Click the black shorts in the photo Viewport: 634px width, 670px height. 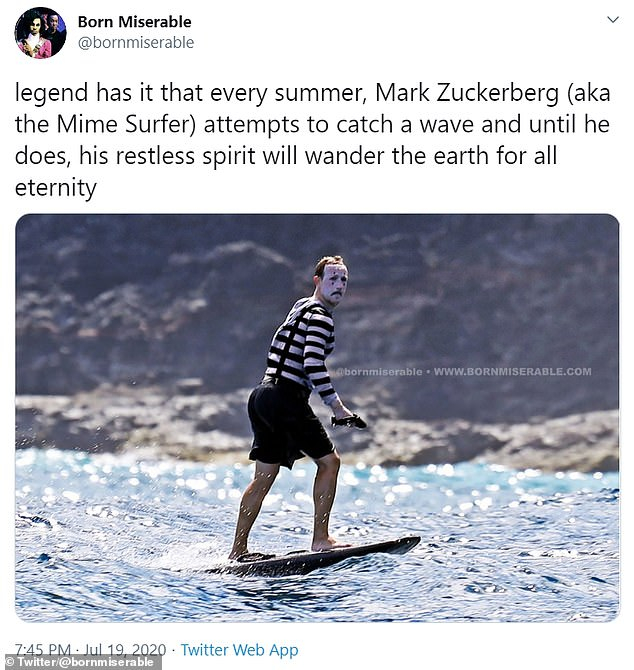pyautogui.click(x=290, y=424)
